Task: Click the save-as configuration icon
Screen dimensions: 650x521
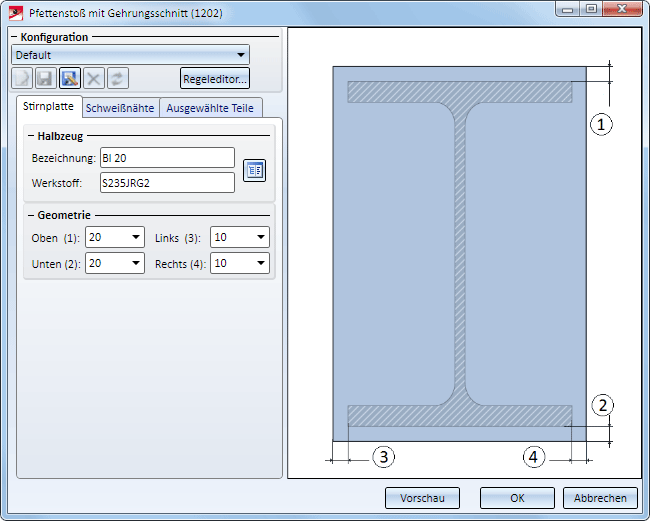Action: pyautogui.click(x=70, y=78)
